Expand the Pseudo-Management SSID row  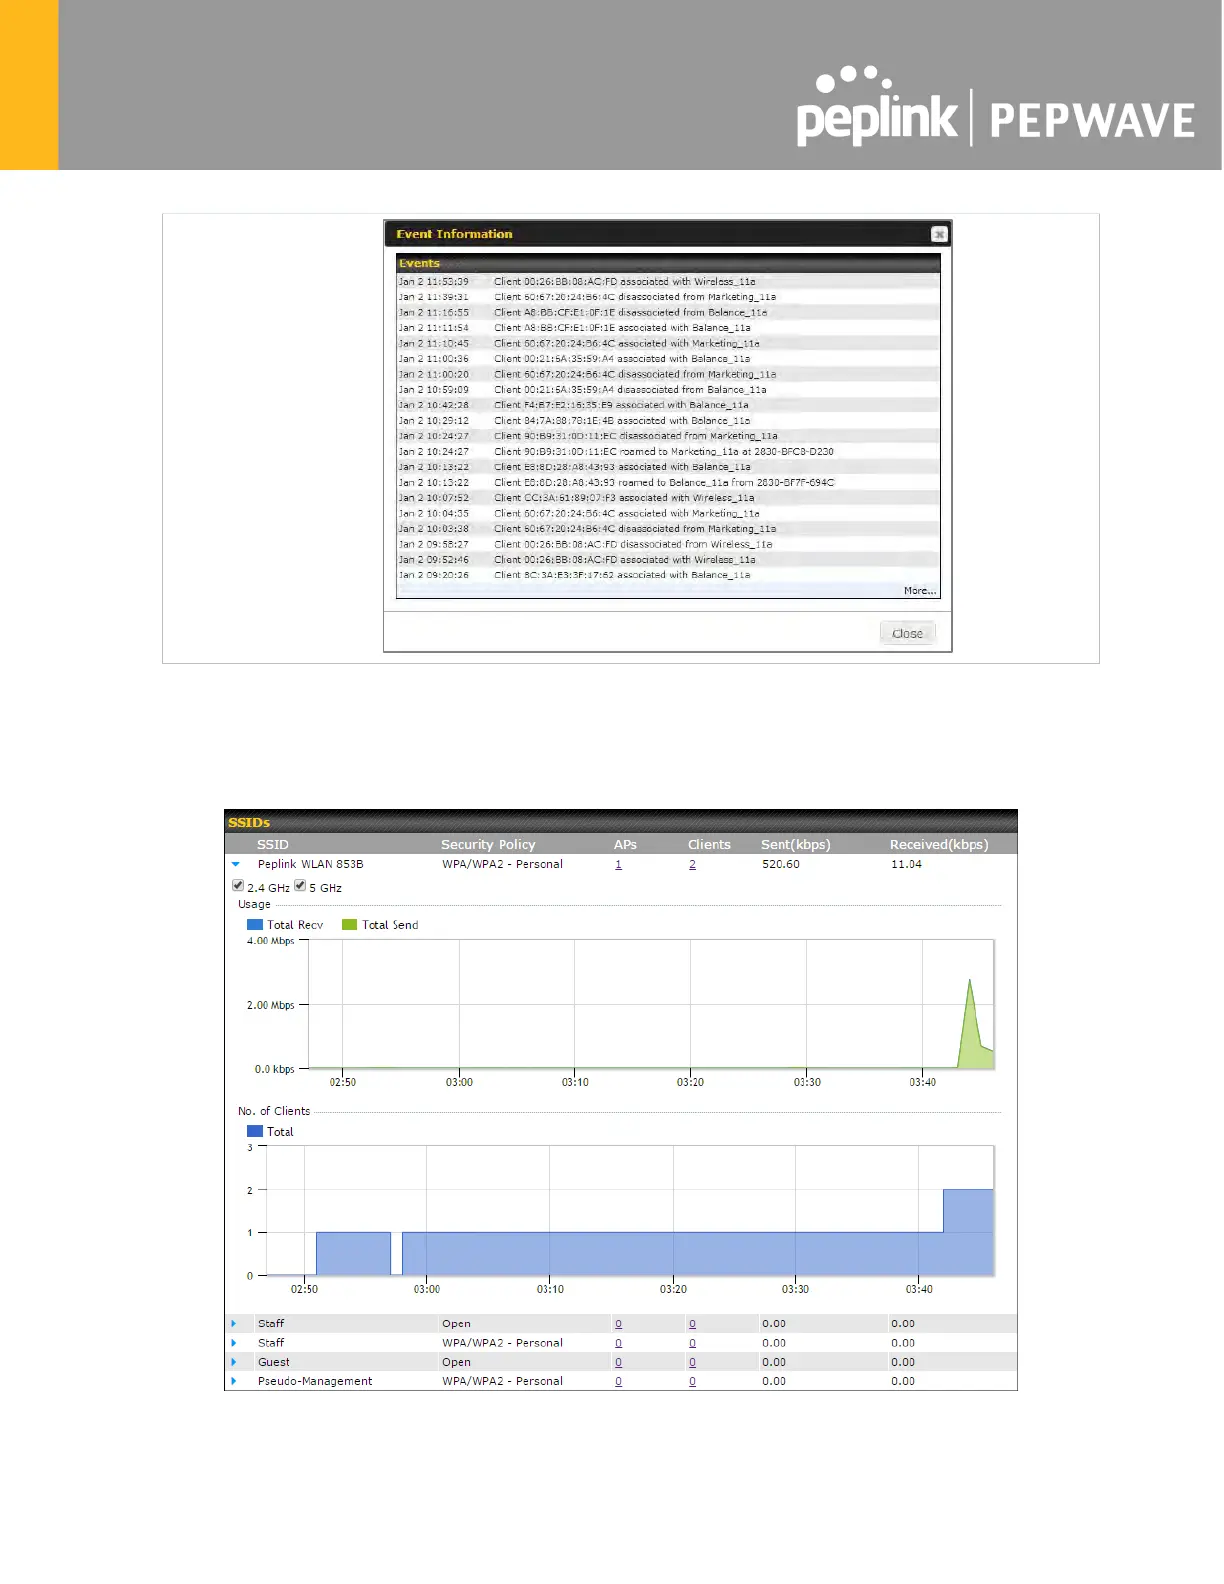click(x=234, y=1381)
